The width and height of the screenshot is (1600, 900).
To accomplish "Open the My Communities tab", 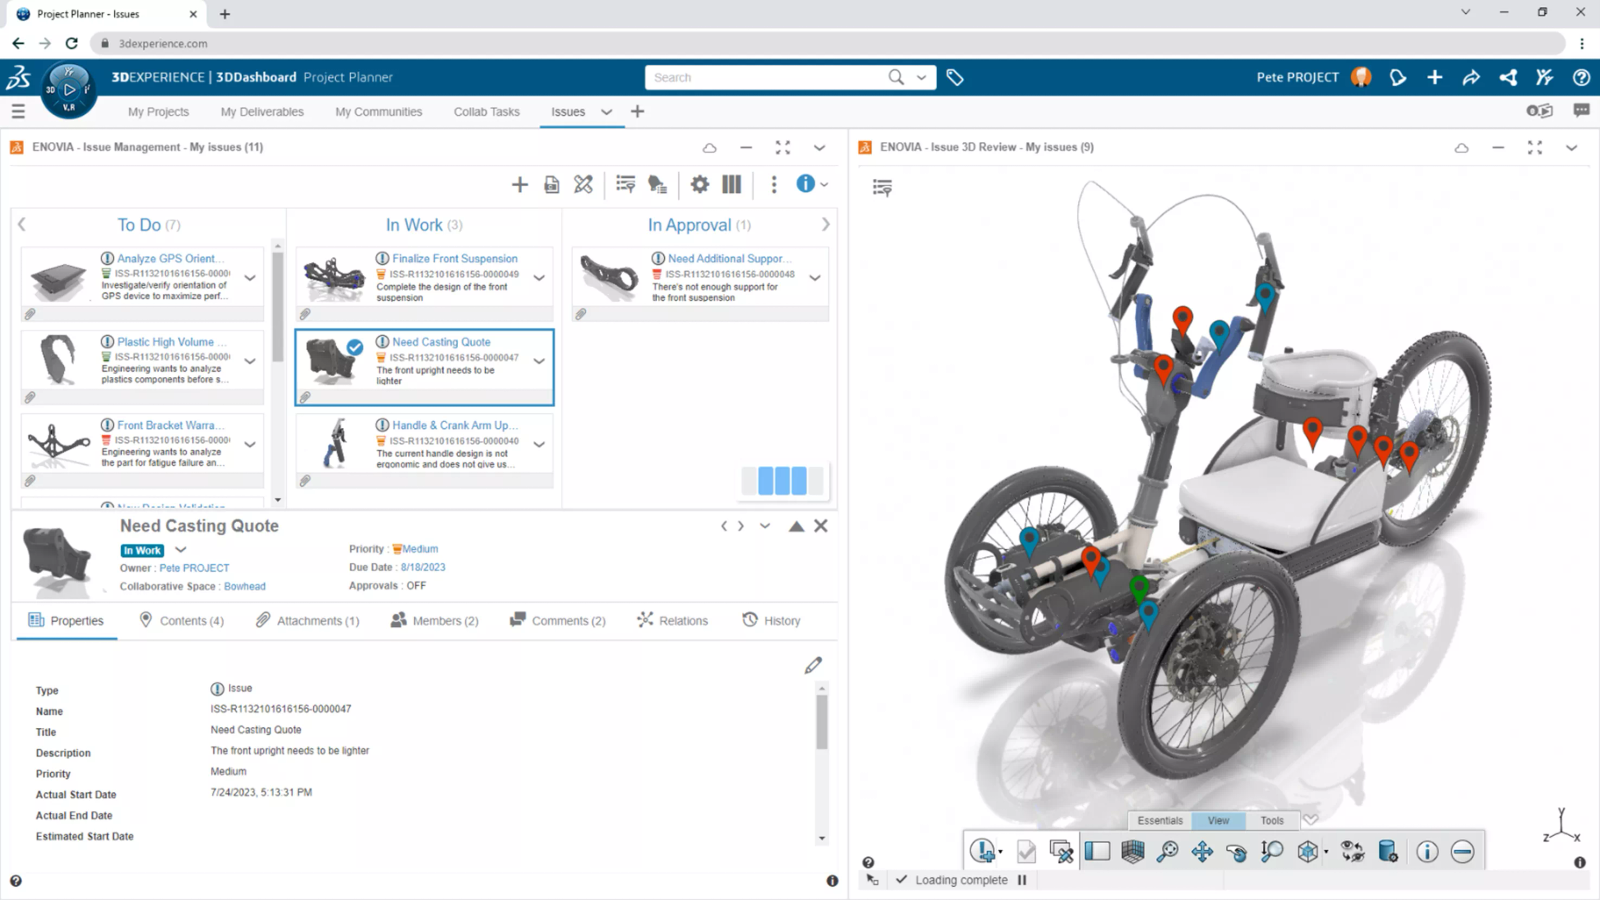I will [378, 112].
